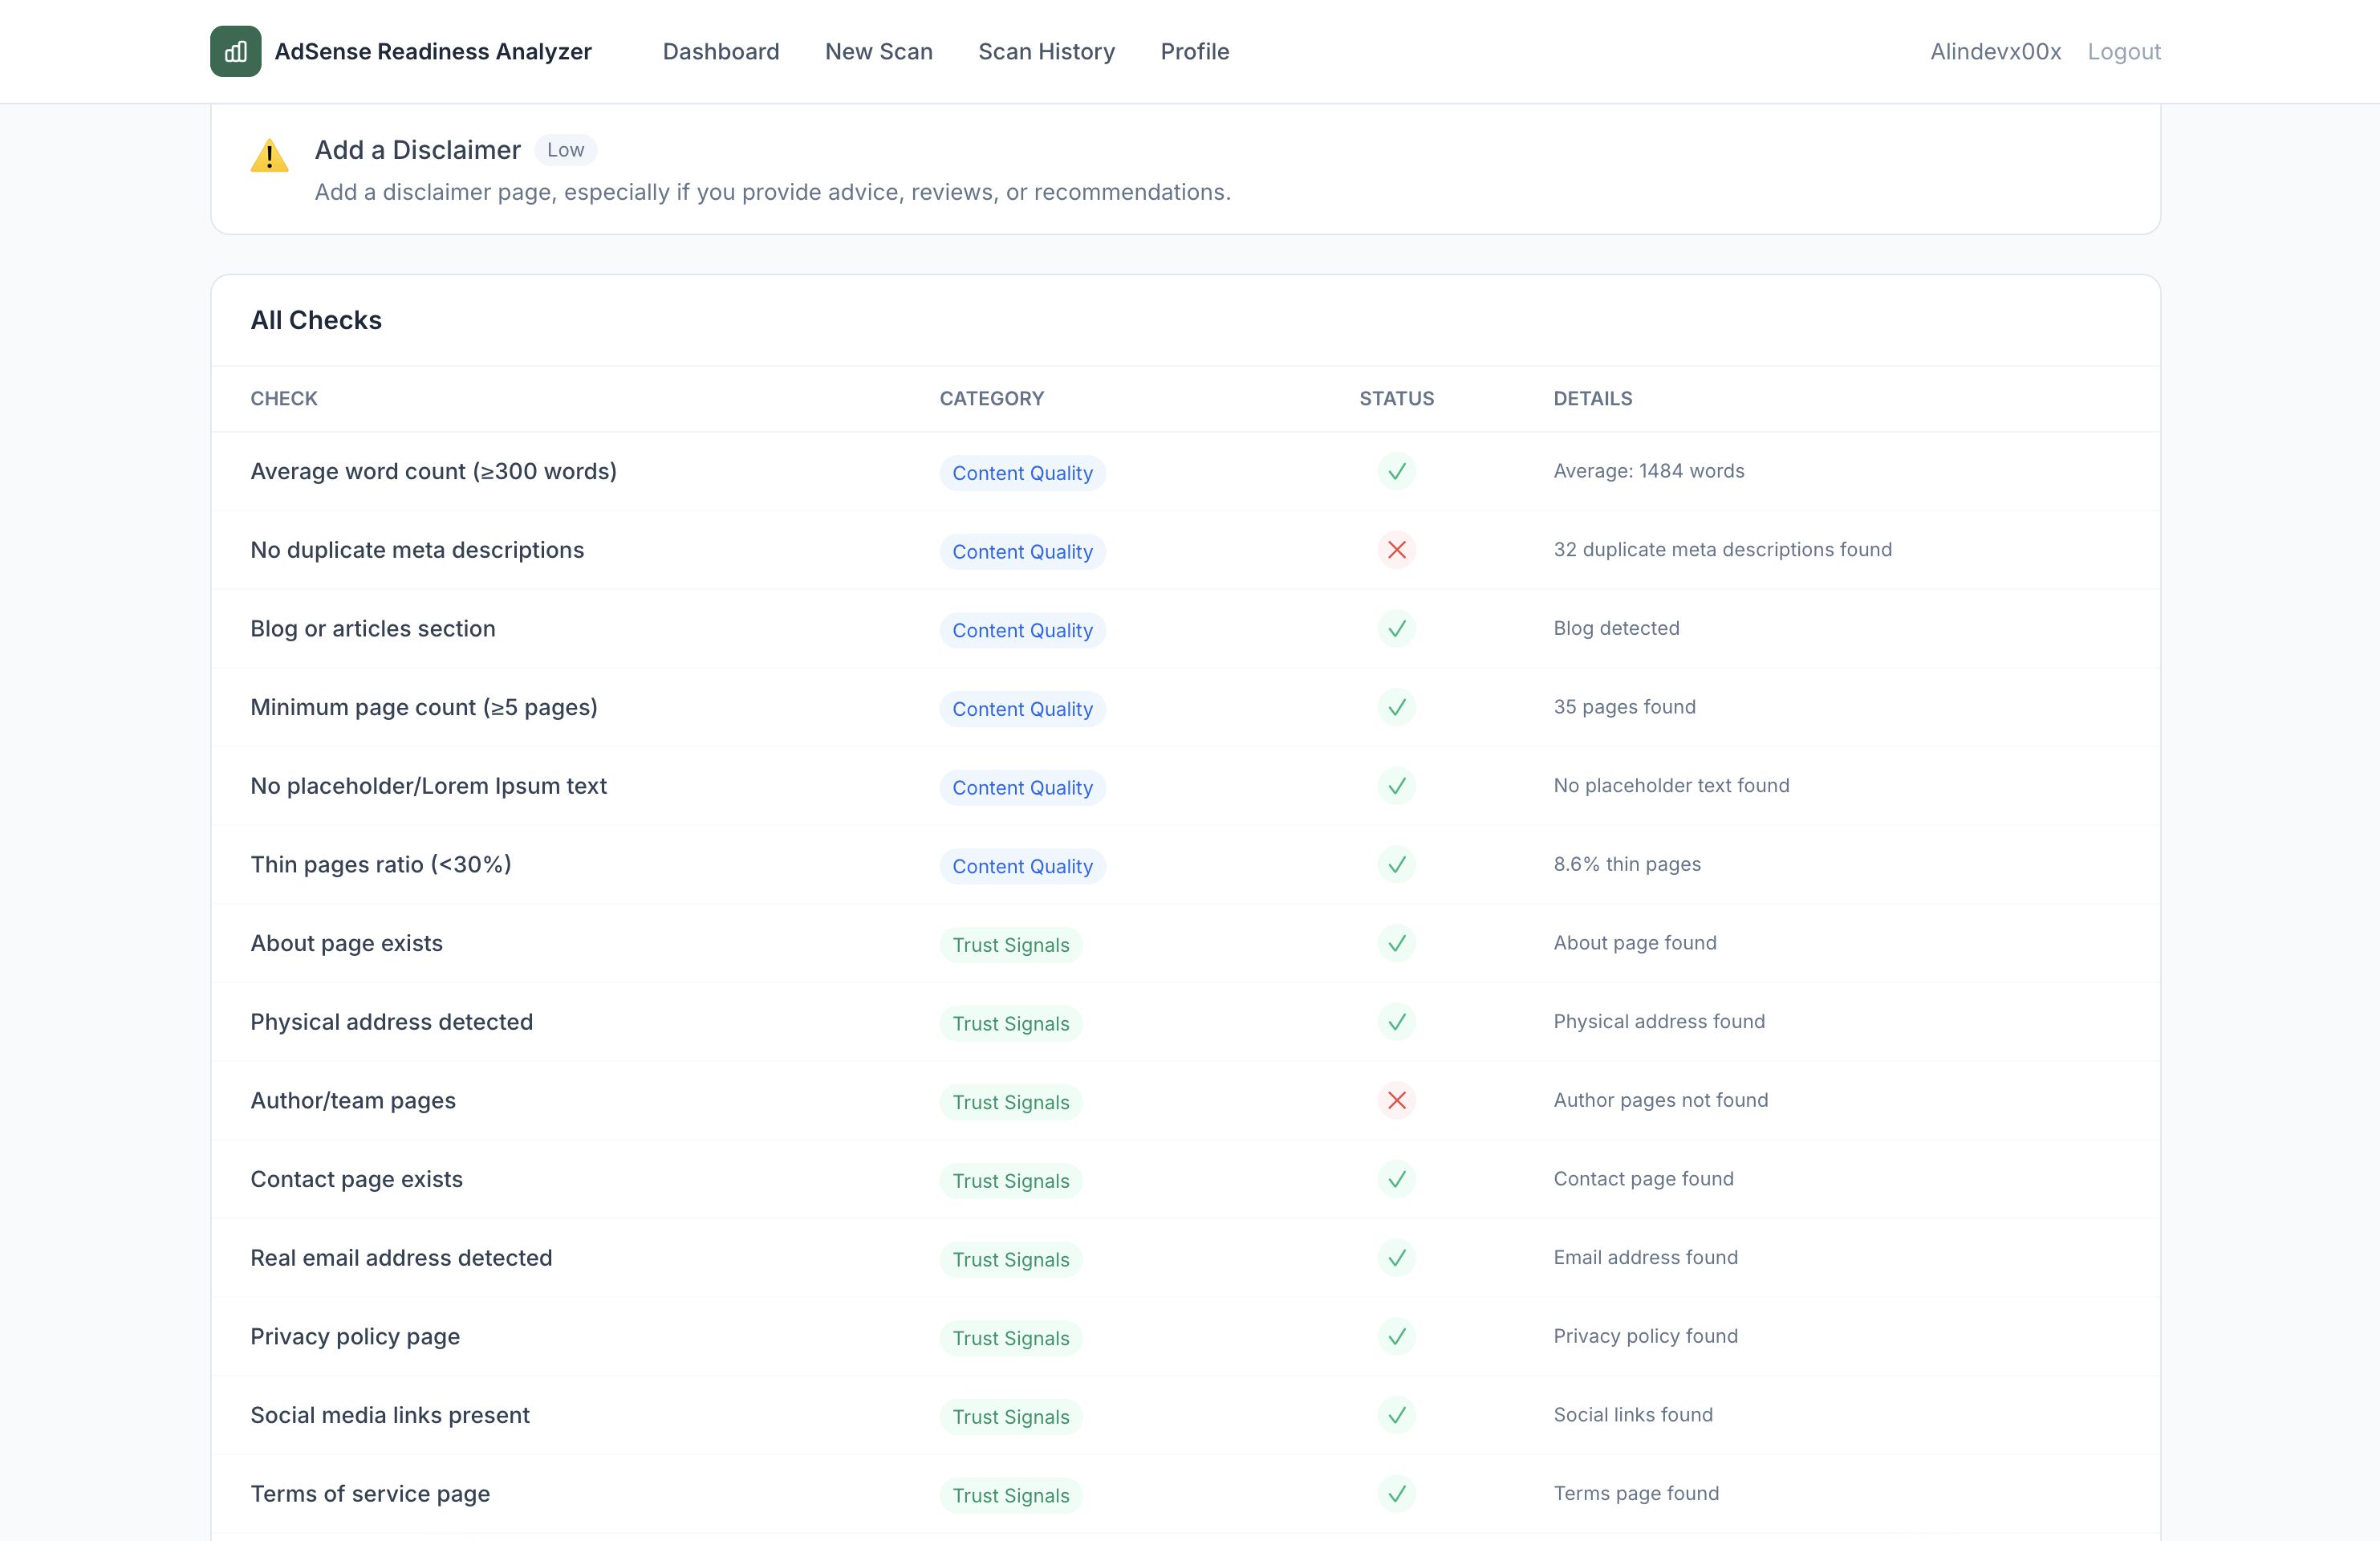Click the Content Quality tag for Minimum page count
The width and height of the screenshot is (2380, 1541).
(x=1021, y=709)
